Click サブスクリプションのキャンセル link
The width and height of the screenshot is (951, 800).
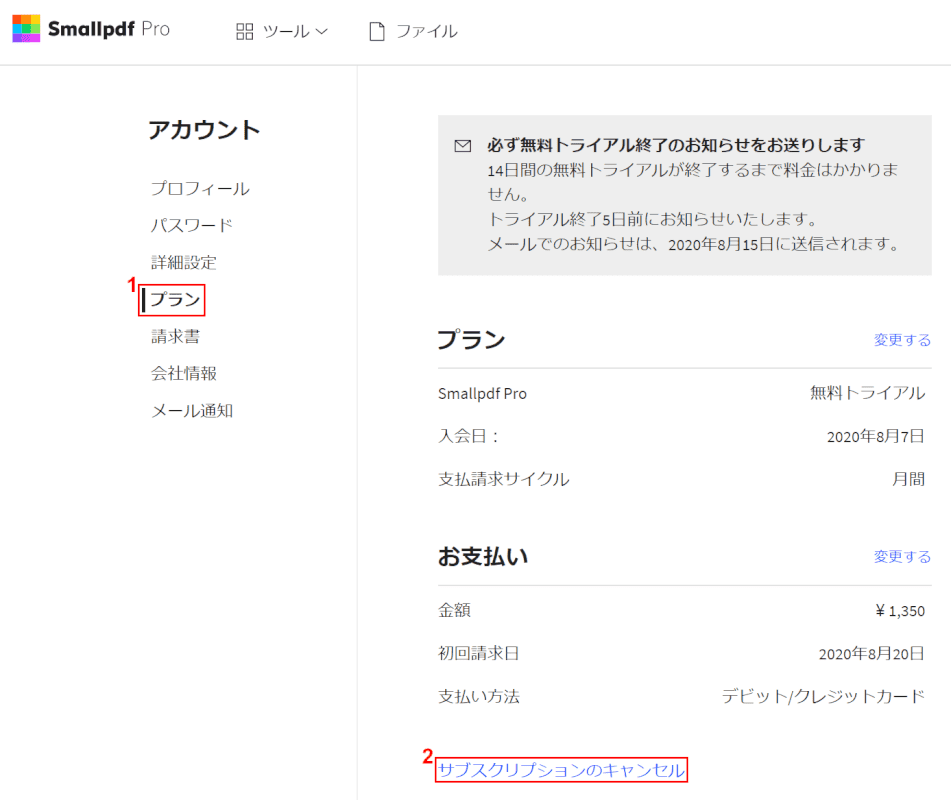tap(562, 770)
